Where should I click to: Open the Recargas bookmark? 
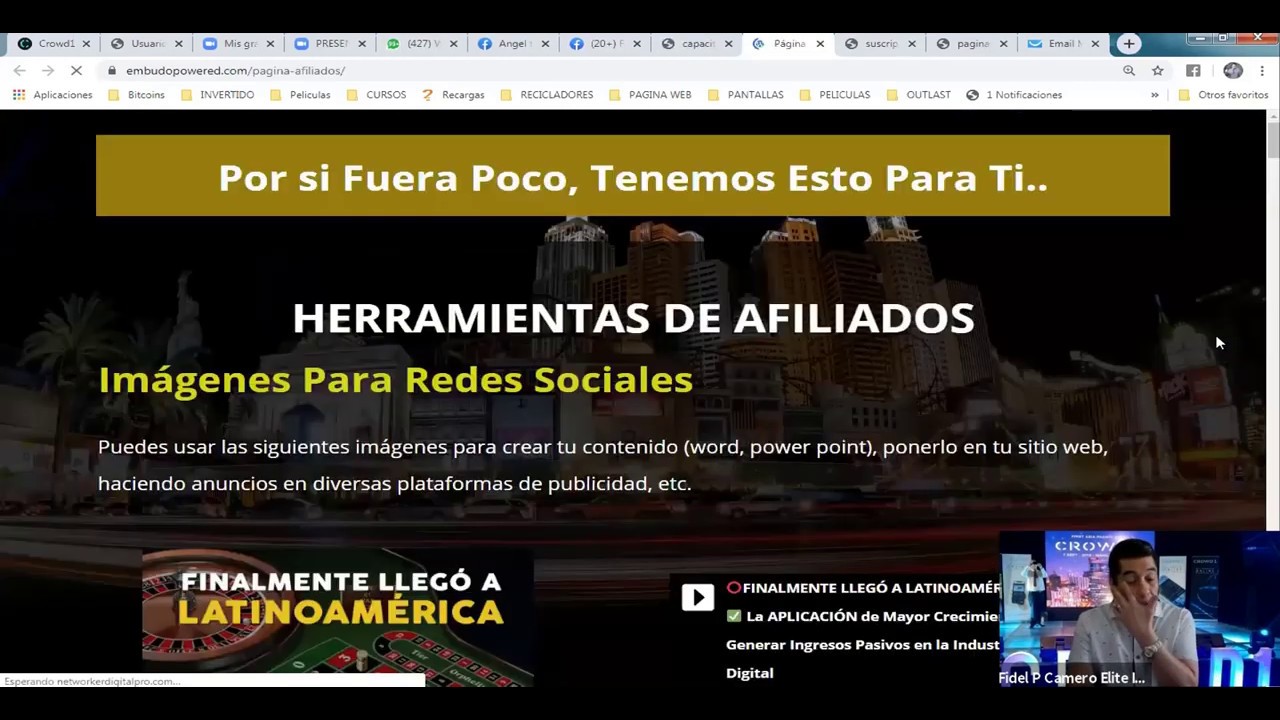453,95
